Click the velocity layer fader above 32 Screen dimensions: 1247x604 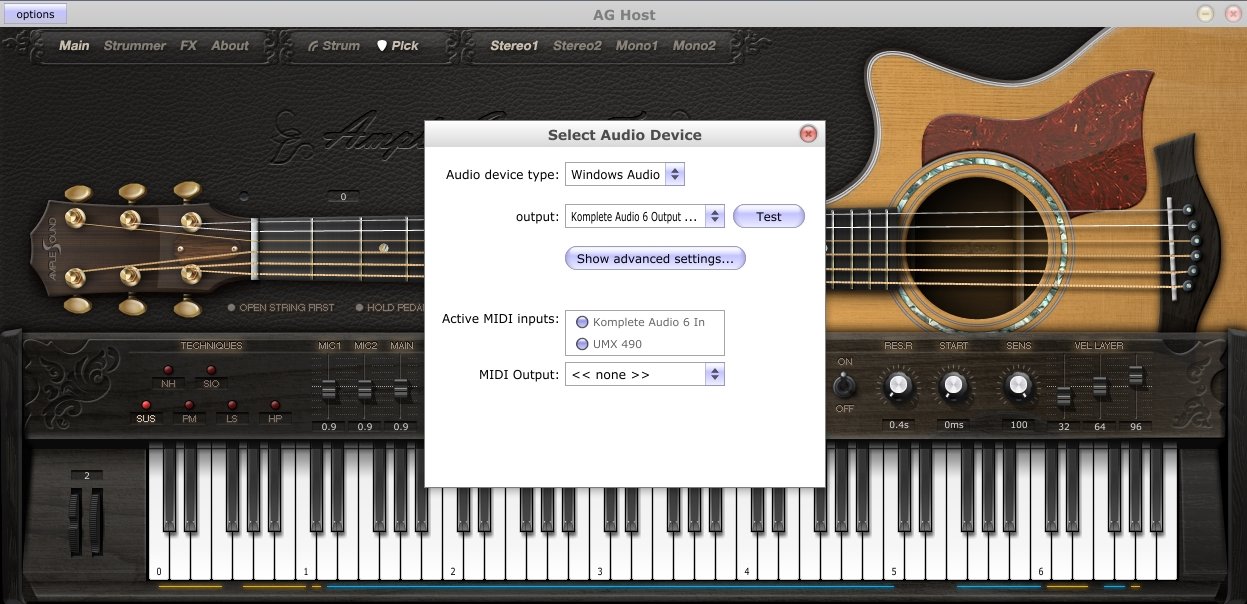(x=1064, y=399)
